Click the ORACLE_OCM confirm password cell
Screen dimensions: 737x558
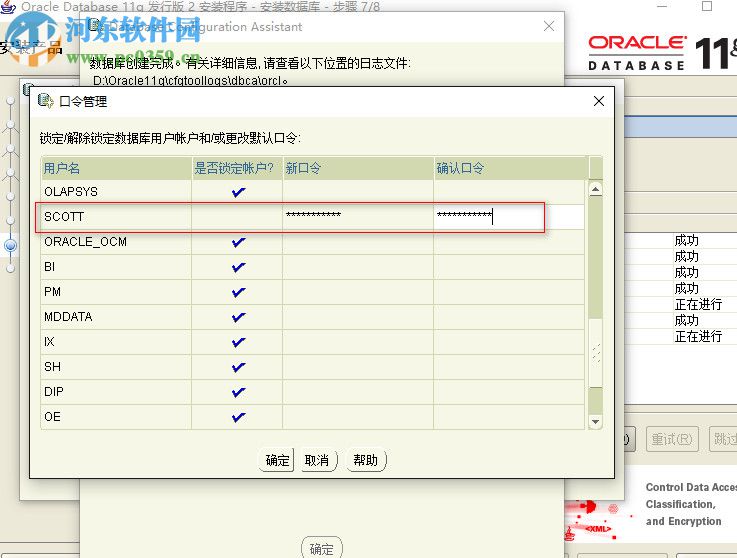pos(509,242)
